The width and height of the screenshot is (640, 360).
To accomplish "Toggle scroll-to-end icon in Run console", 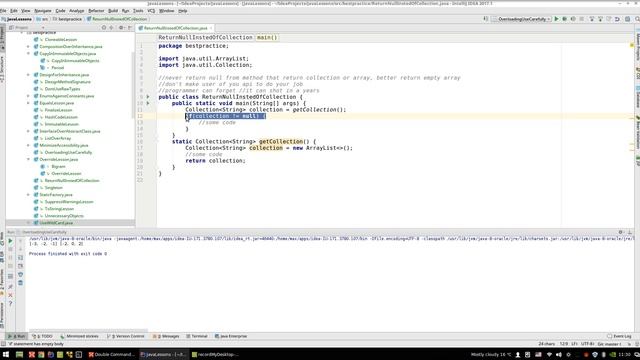I will (20, 266).
